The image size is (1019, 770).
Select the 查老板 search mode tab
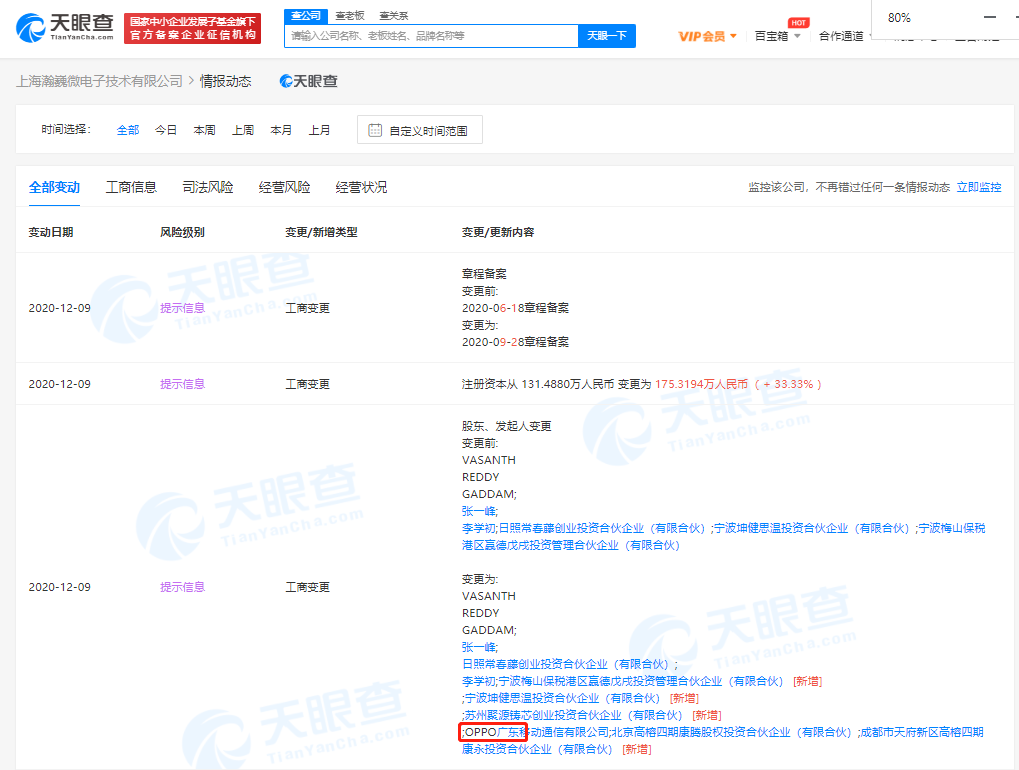point(350,15)
